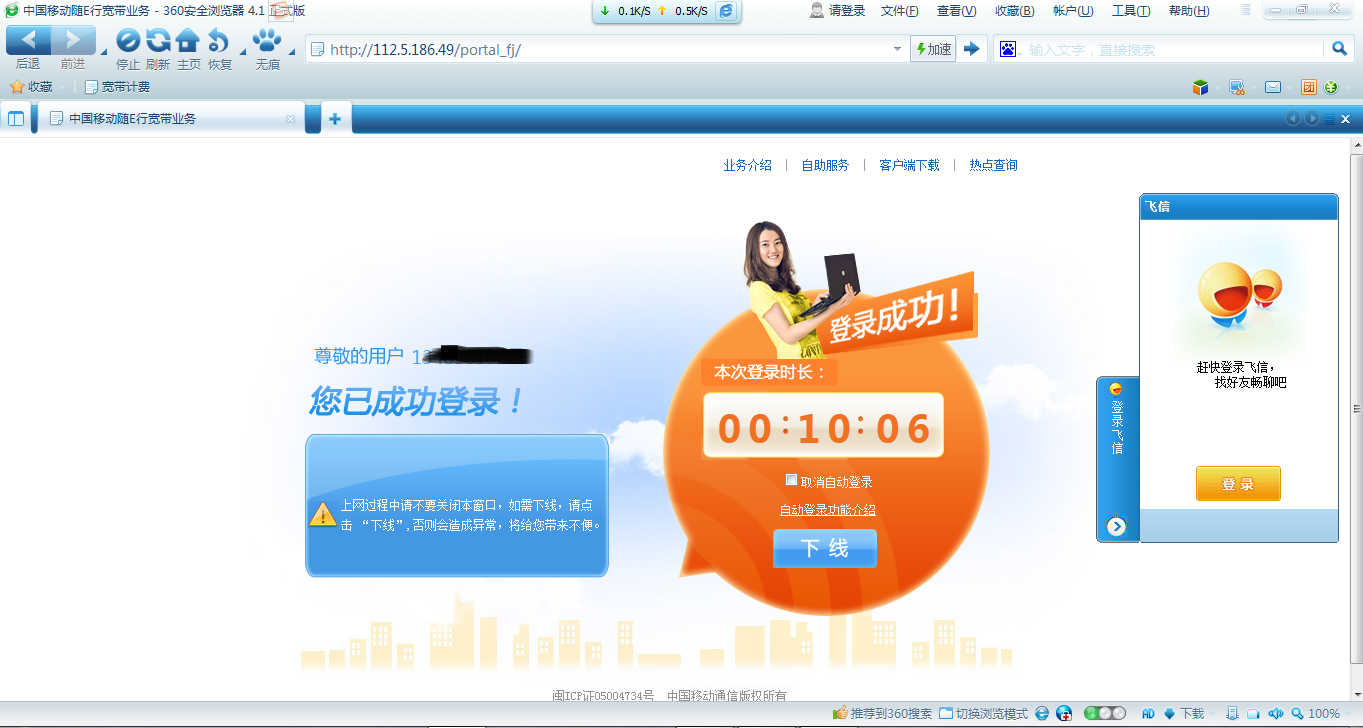Click the 3D cube extension icon
The width and height of the screenshot is (1363, 728).
click(x=1201, y=87)
